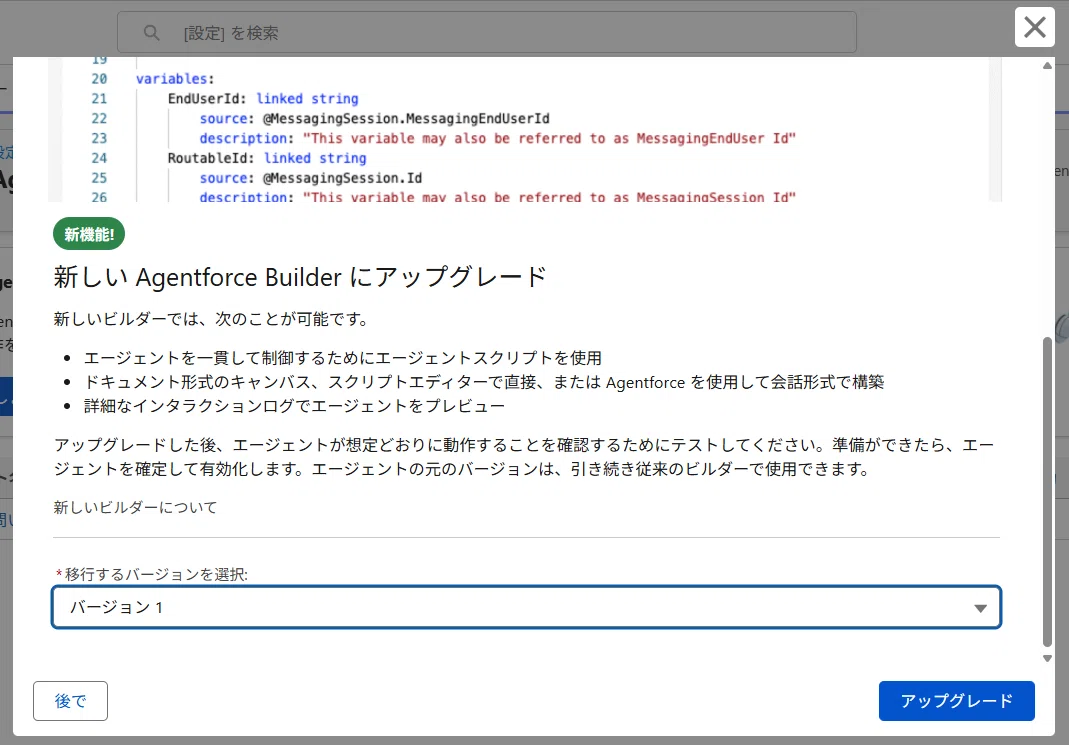The width and height of the screenshot is (1069, 745).
Task: Click the heading 新しい Agentforce Builder にアップグレード
Action: [x=300, y=277]
